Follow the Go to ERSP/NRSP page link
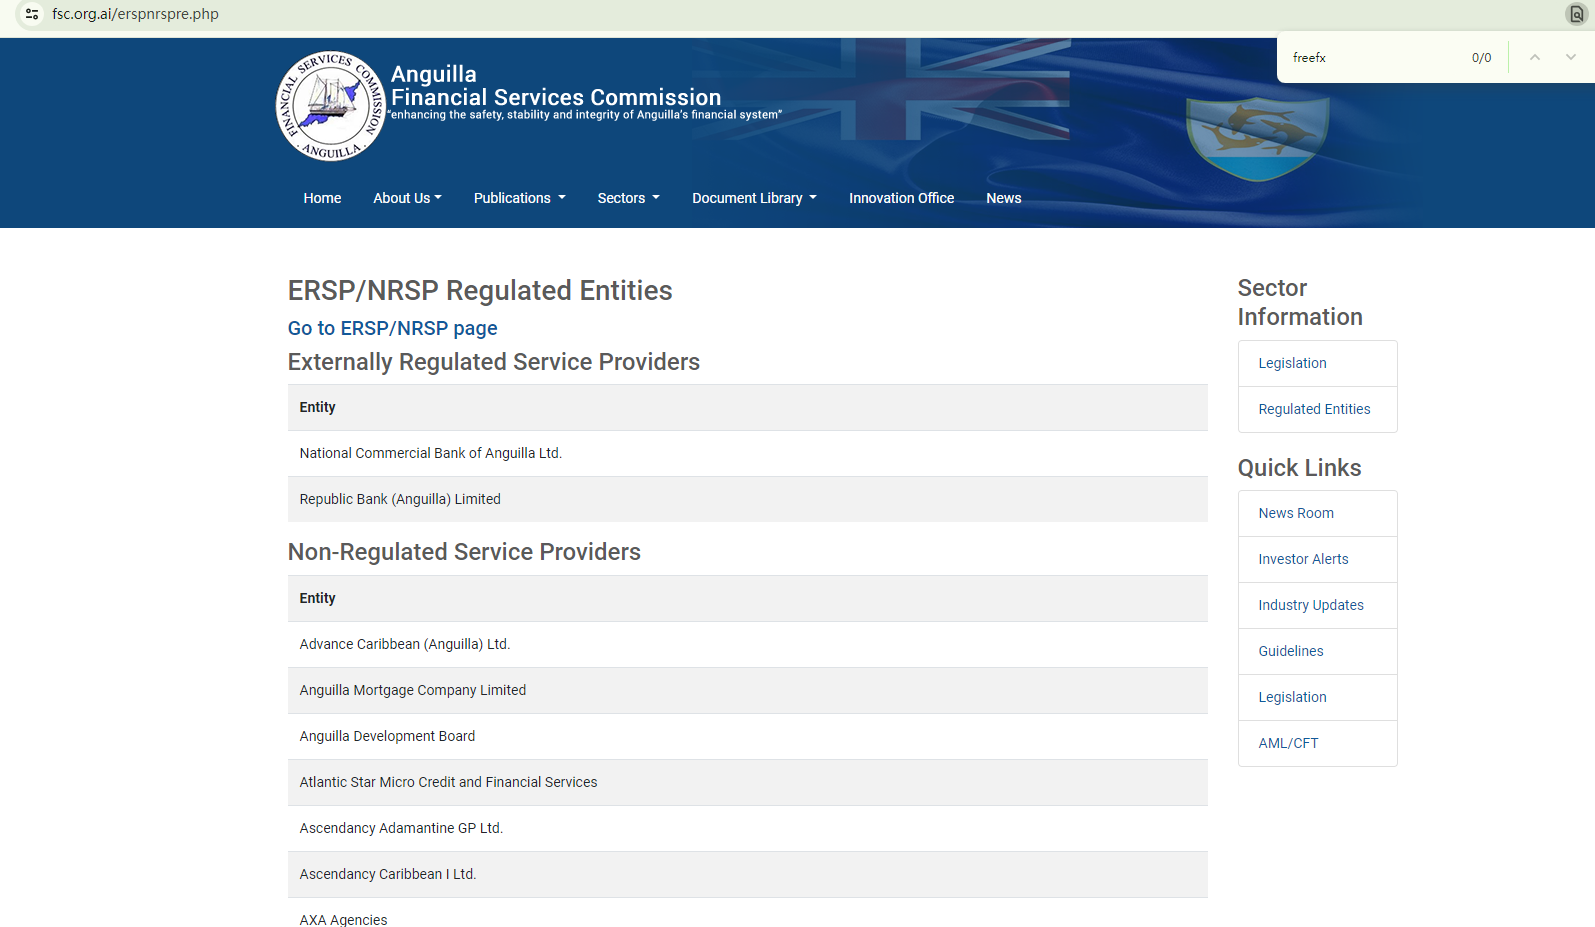1595x927 pixels. point(392,328)
